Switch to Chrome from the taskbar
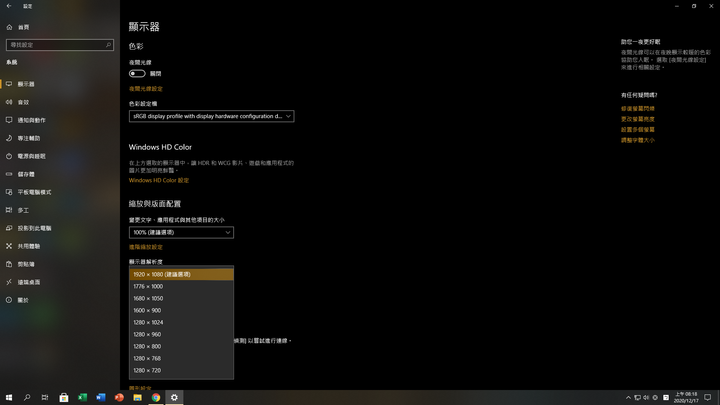 156,398
